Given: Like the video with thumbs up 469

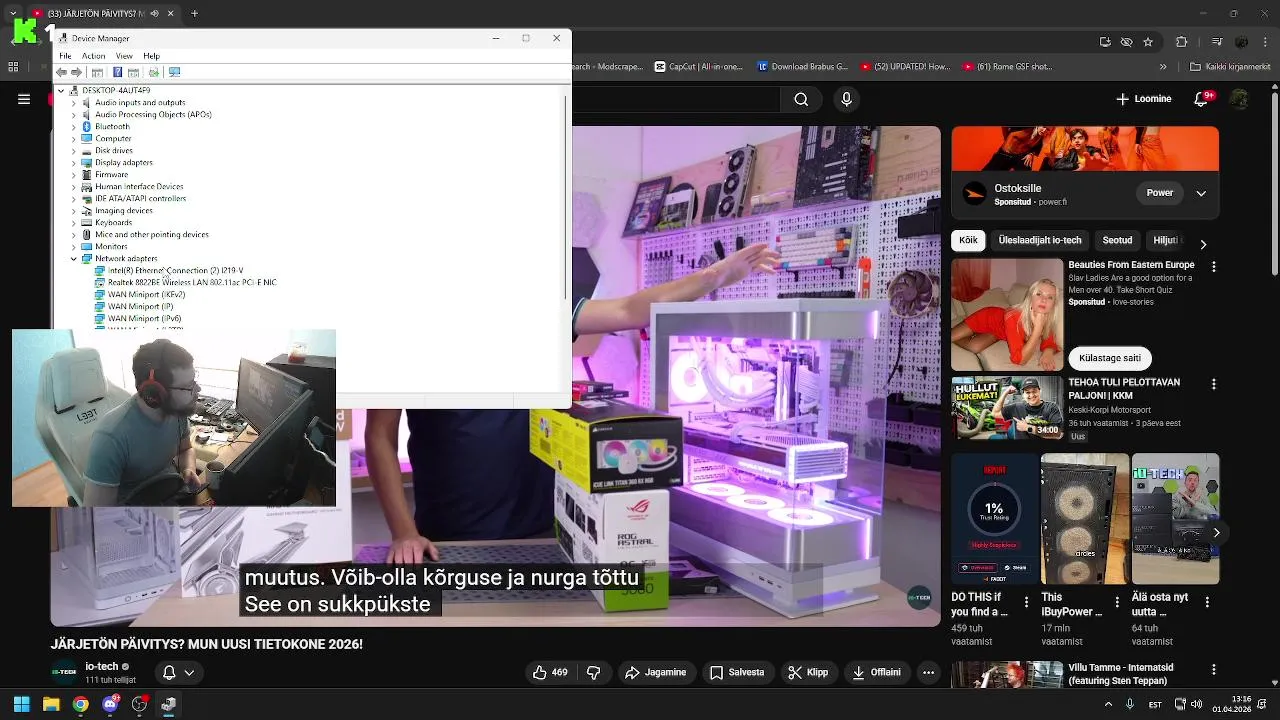Looking at the screenshot, I should pos(550,672).
